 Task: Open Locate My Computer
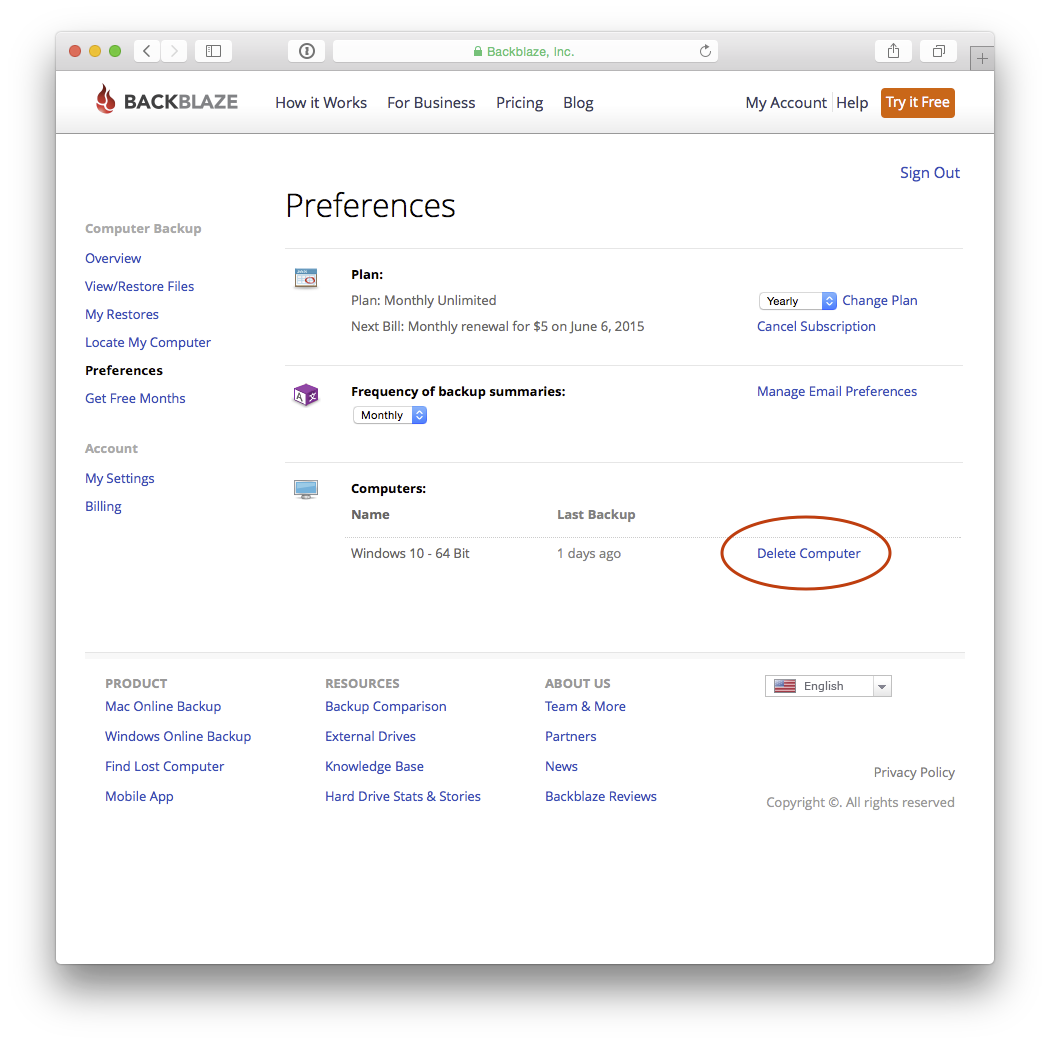pyautogui.click(x=148, y=343)
